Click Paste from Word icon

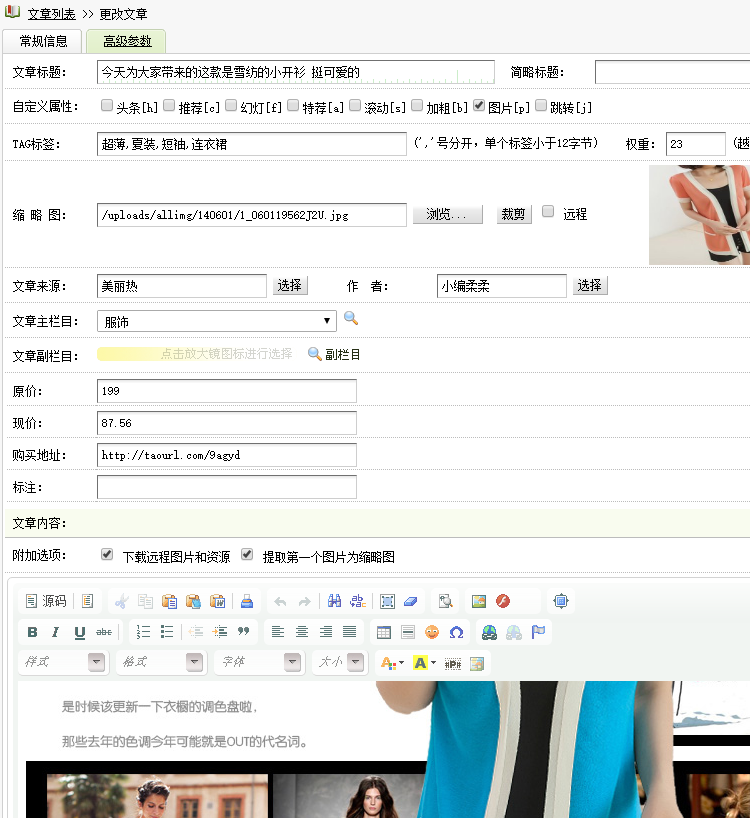217,602
